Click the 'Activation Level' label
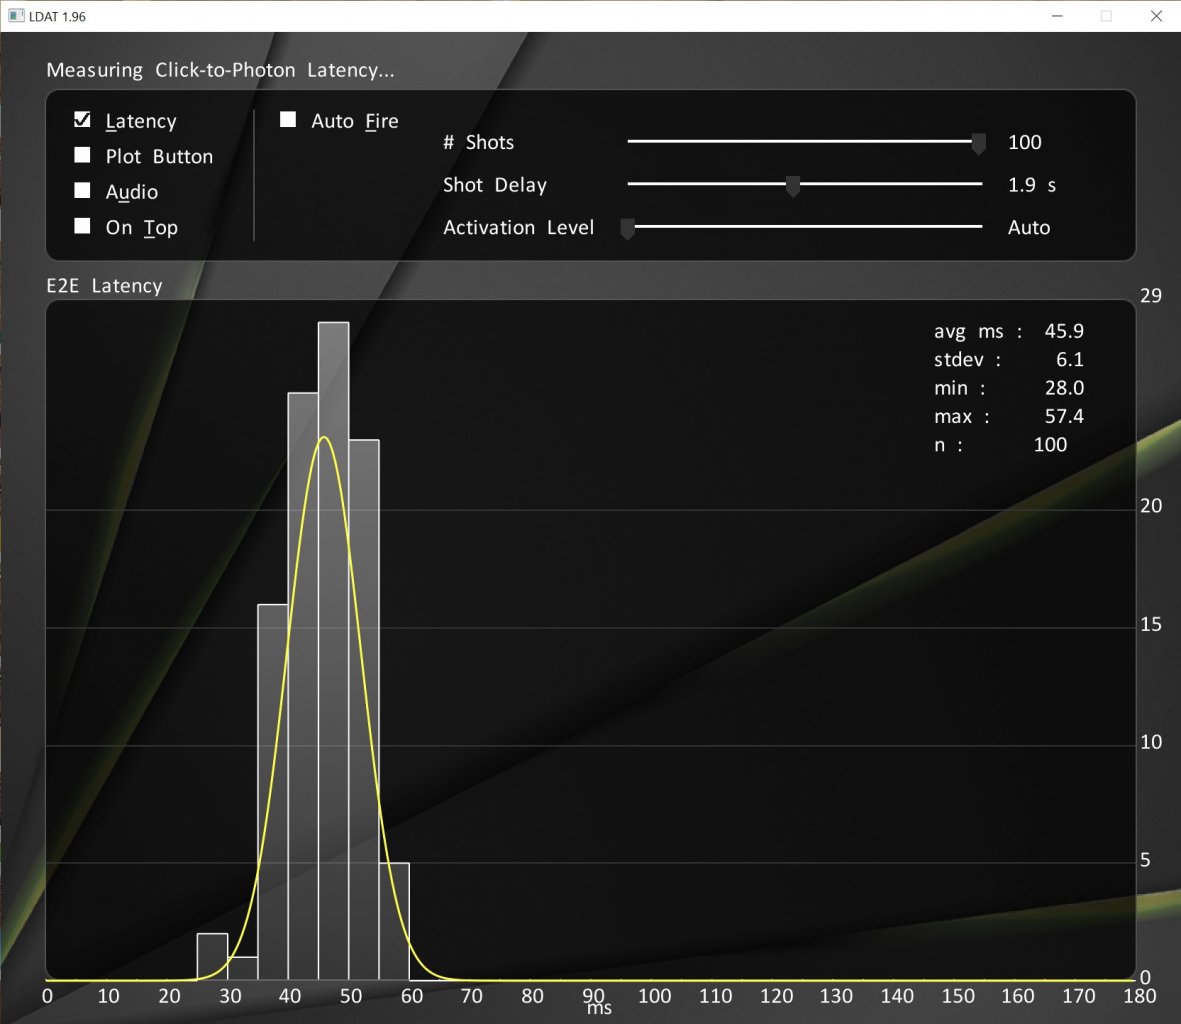The image size is (1181, 1024). pyautogui.click(x=518, y=227)
